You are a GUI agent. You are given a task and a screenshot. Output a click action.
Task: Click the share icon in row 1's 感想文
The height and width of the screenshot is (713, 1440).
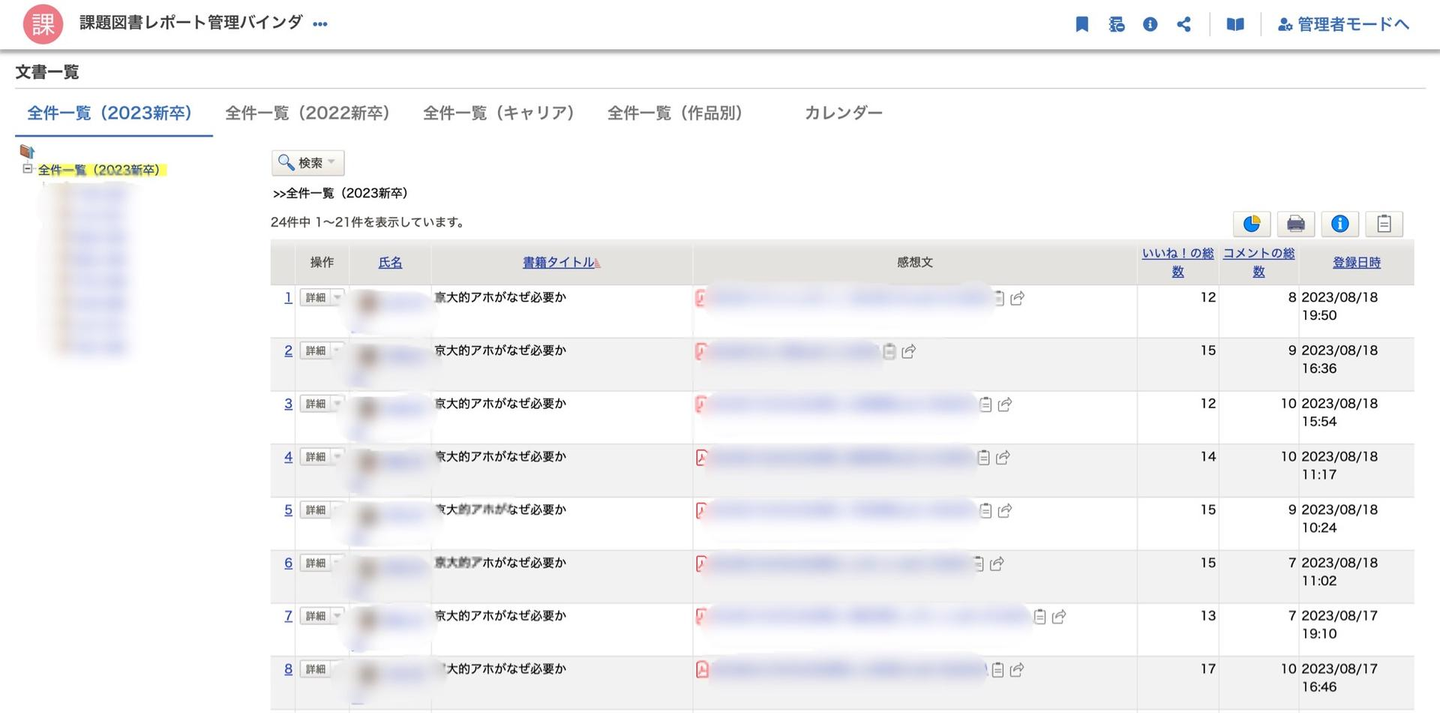click(1018, 298)
